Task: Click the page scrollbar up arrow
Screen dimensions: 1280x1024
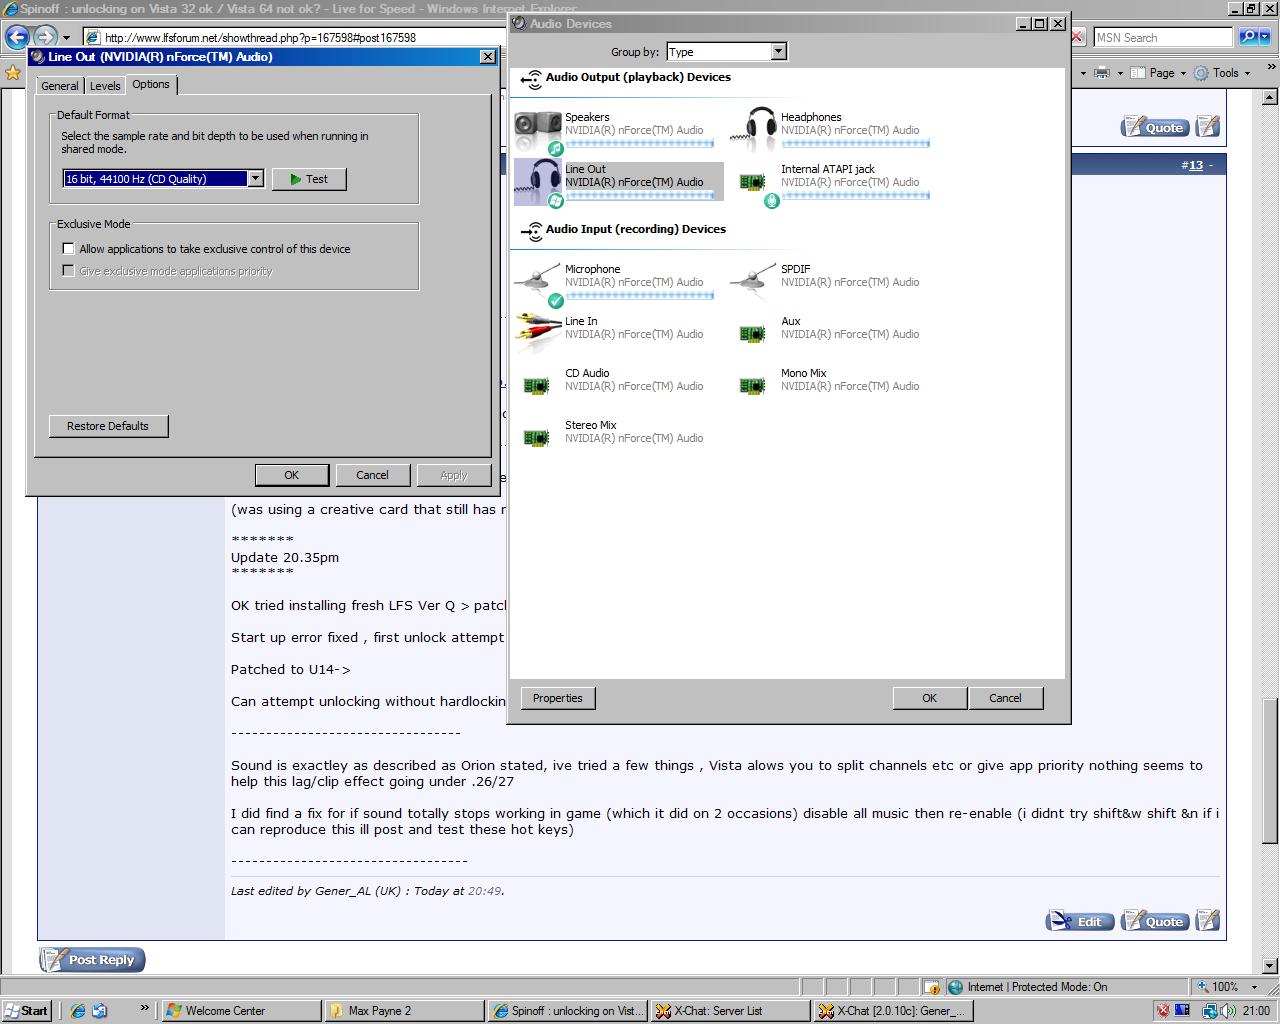Action: tap(1270, 98)
